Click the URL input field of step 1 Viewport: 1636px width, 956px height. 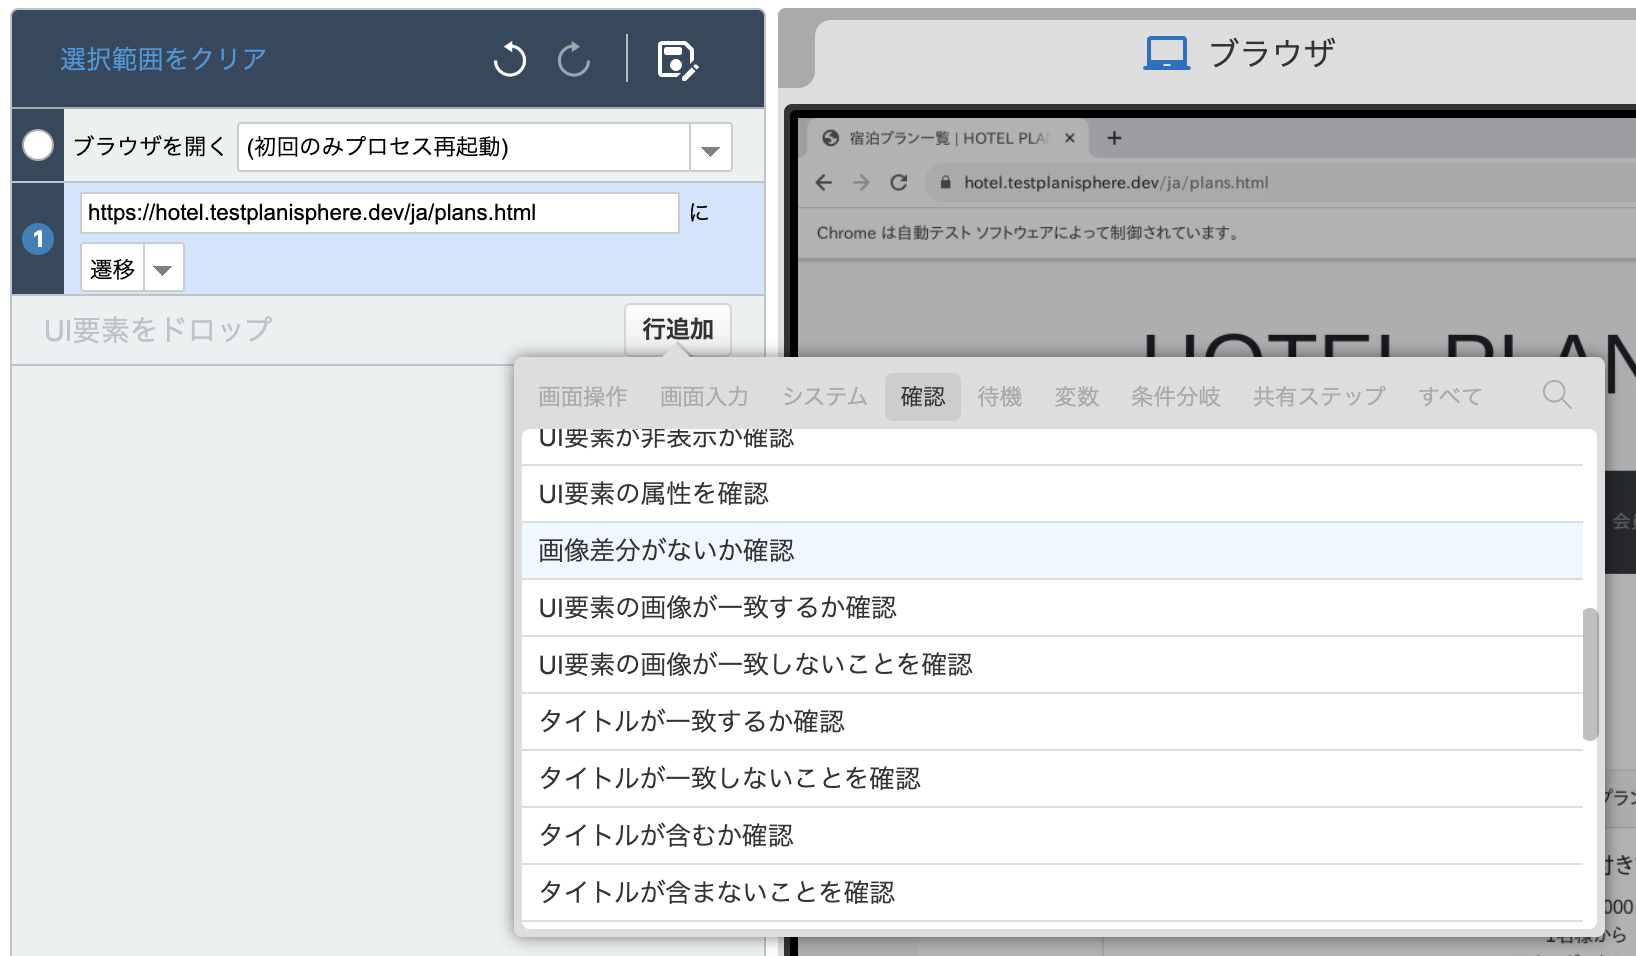(x=380, y=213)
